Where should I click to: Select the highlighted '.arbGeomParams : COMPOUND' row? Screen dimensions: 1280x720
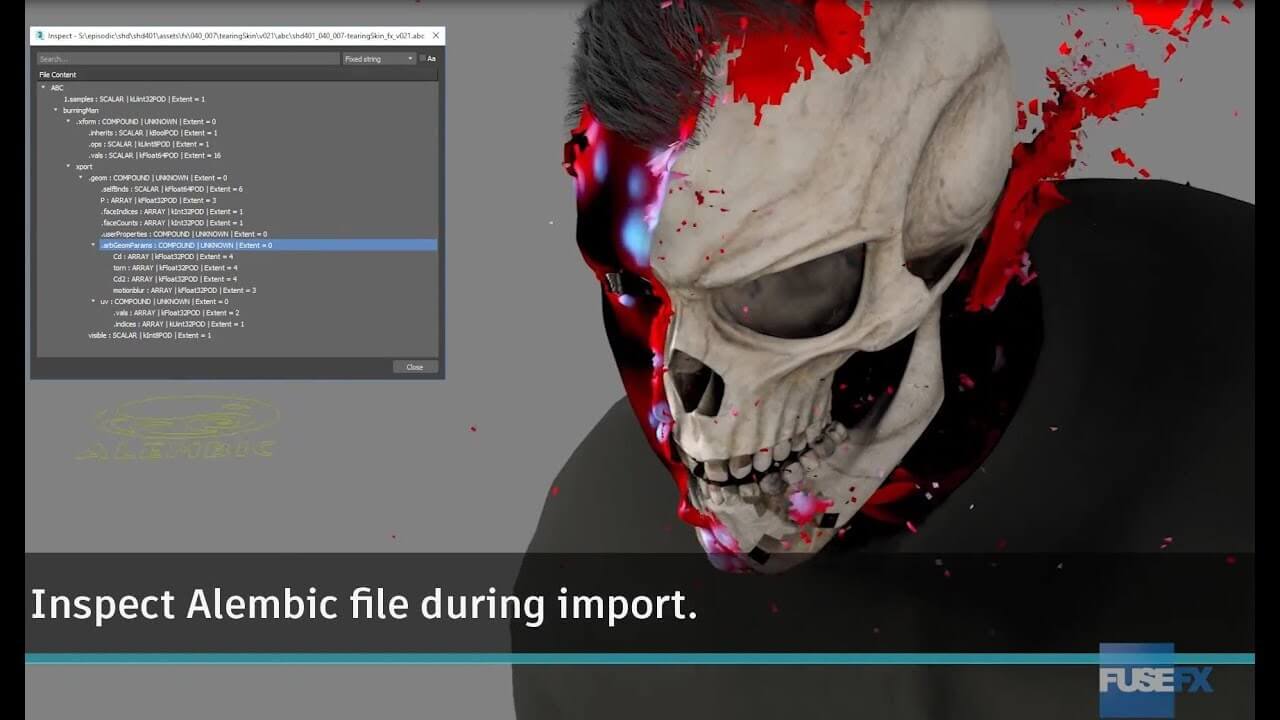click(x=268, y=245)
